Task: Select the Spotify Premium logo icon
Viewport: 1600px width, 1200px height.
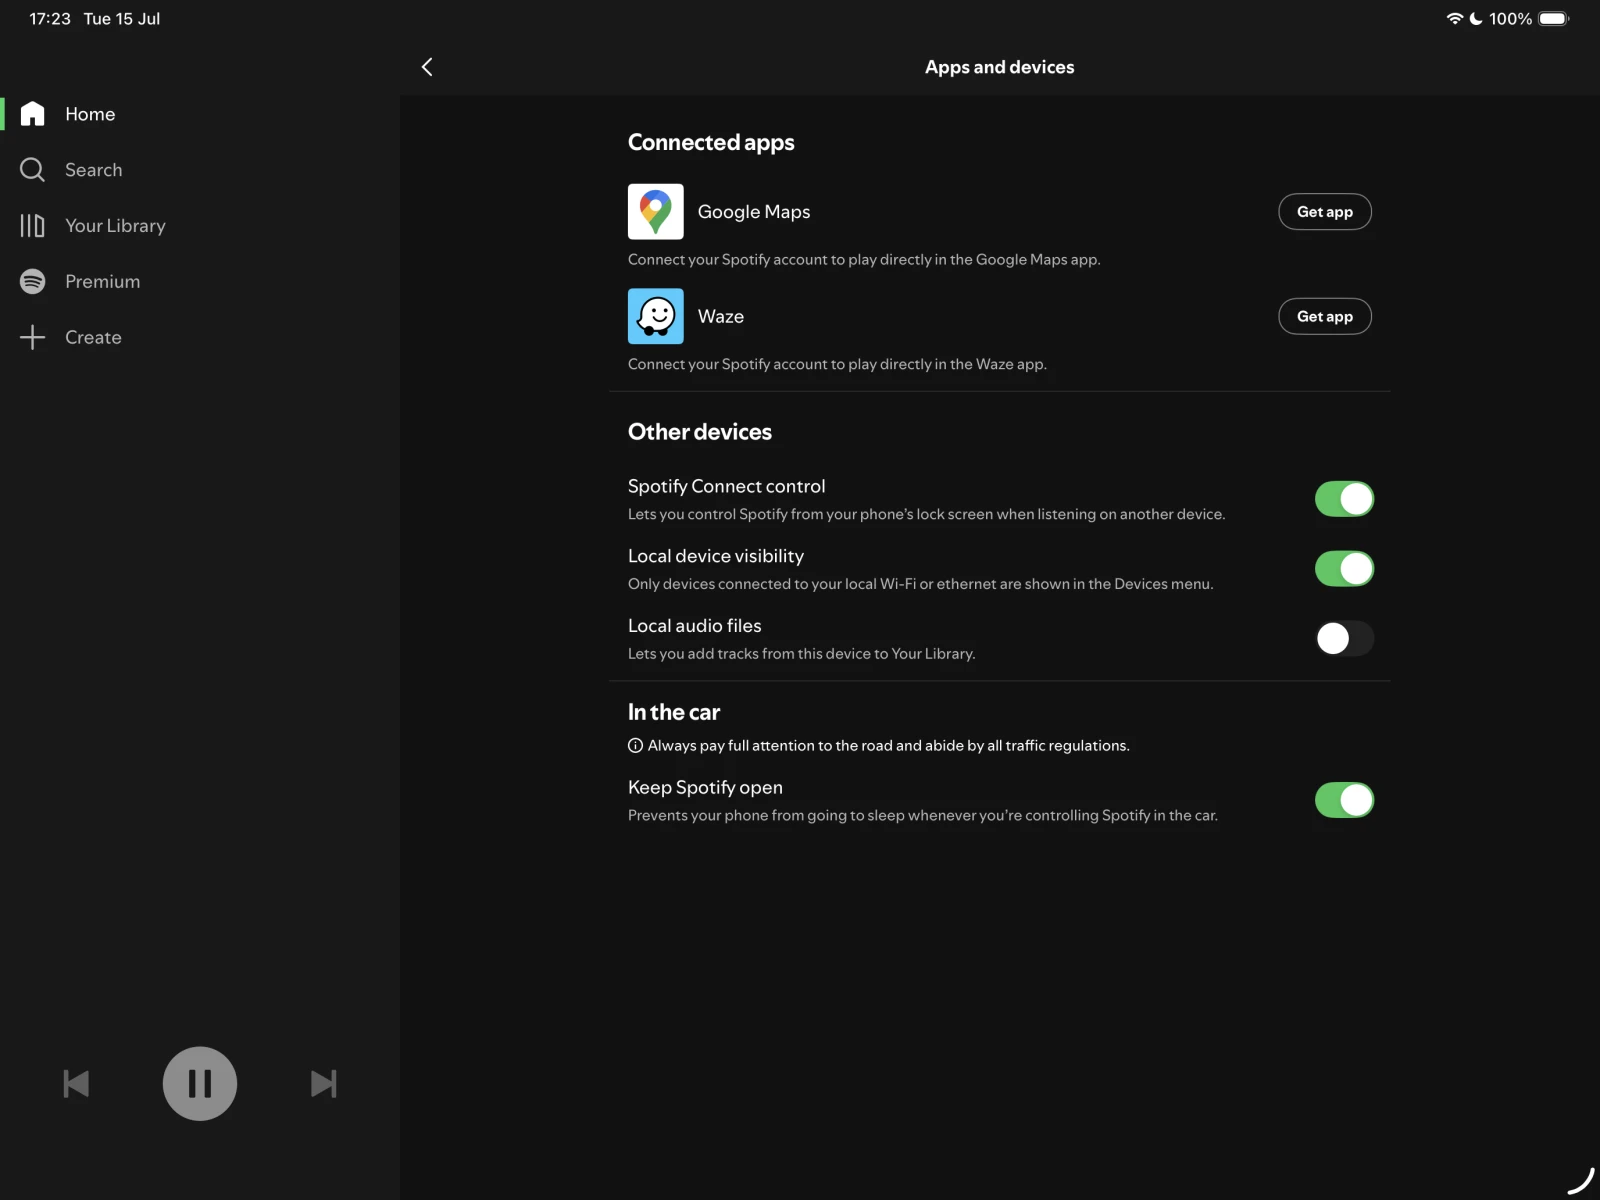Action: tap(32, 282)
